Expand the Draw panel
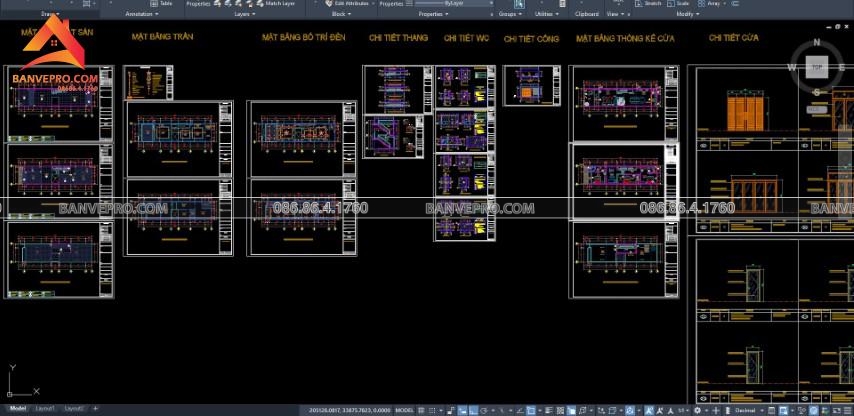This screenshot has width=854, height=416. 51,14
